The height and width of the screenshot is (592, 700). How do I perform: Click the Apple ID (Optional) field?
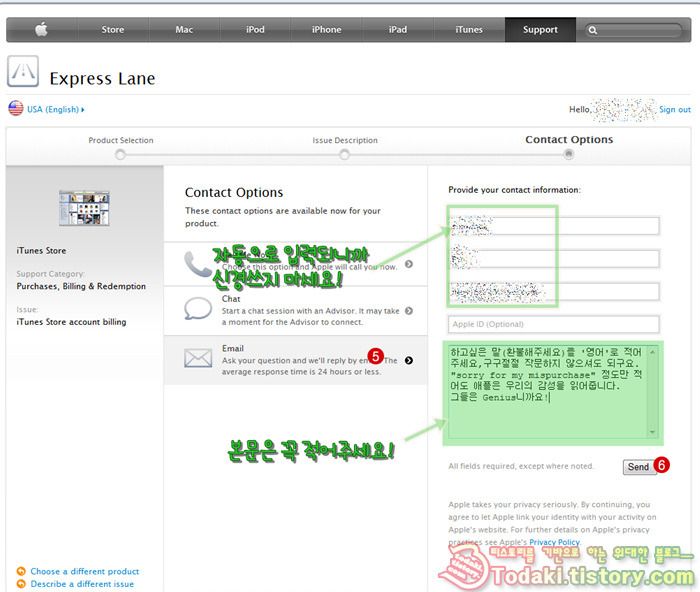554,324
